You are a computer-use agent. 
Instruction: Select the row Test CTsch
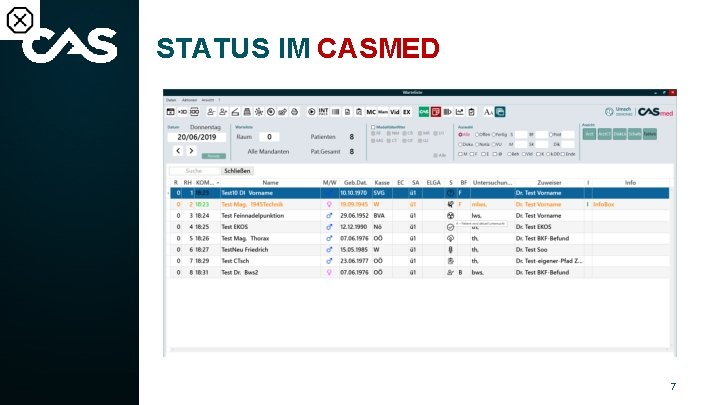coord(419,261)
